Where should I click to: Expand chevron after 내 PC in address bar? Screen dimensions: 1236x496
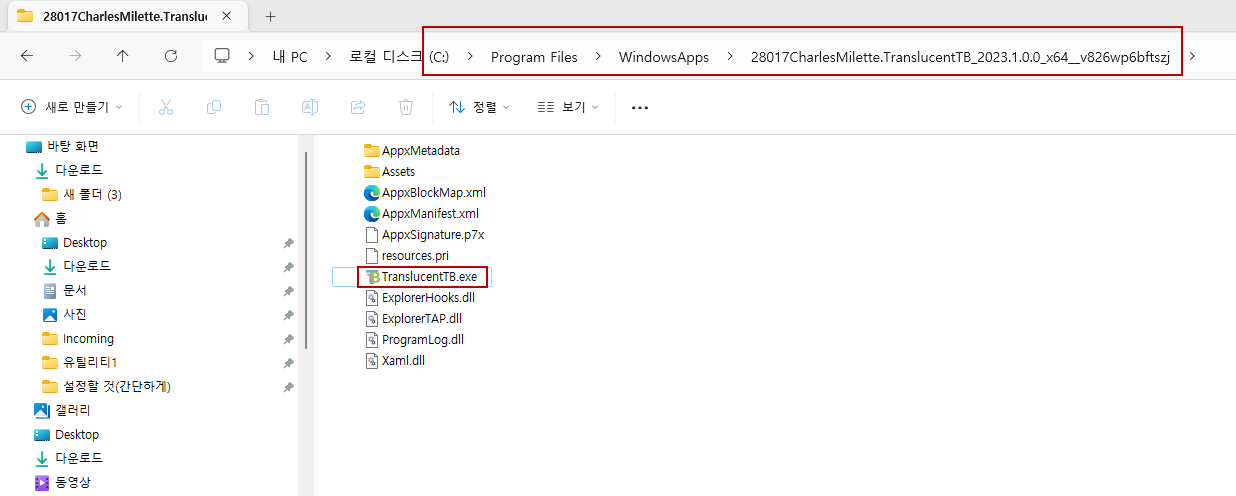(328, 56)
